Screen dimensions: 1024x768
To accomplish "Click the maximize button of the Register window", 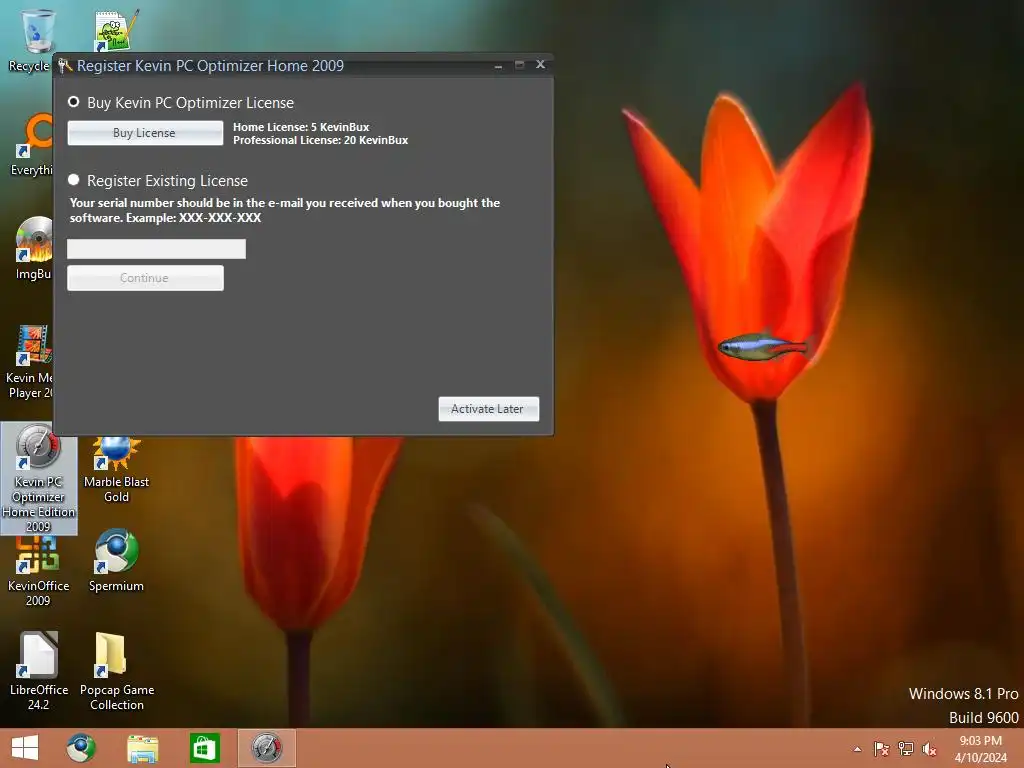I will point(519,65).
